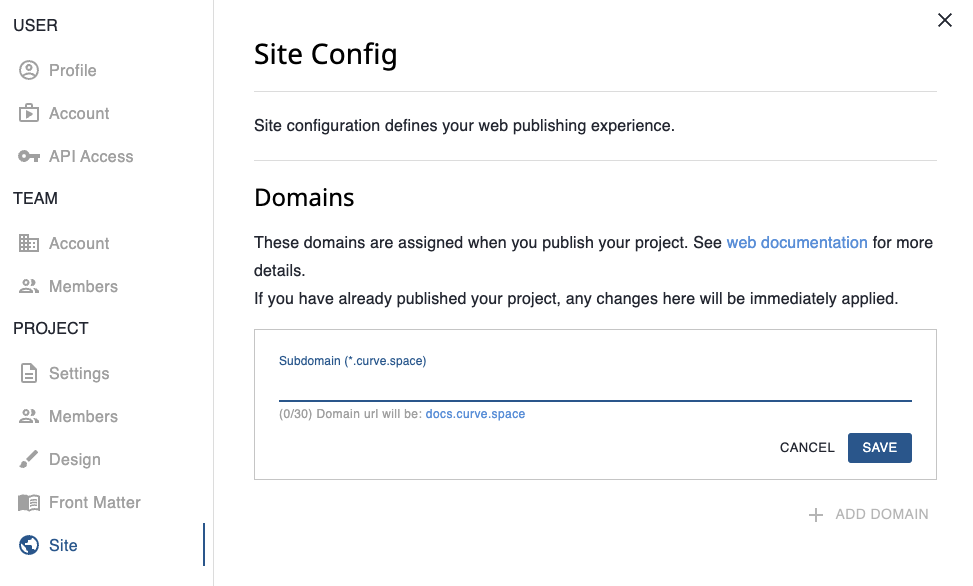Select the Project Members people icon
This screenshot has width=973, height=586.
pos(30,416)
